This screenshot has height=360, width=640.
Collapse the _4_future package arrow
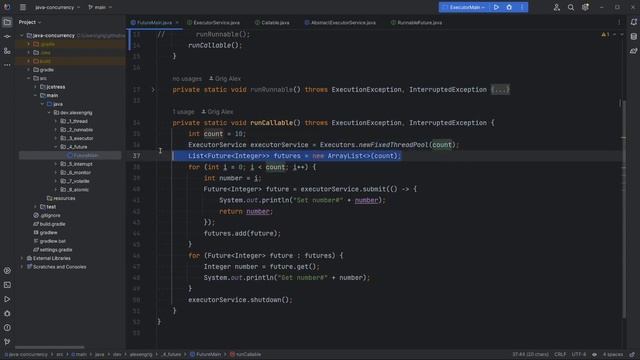point(56,147)
